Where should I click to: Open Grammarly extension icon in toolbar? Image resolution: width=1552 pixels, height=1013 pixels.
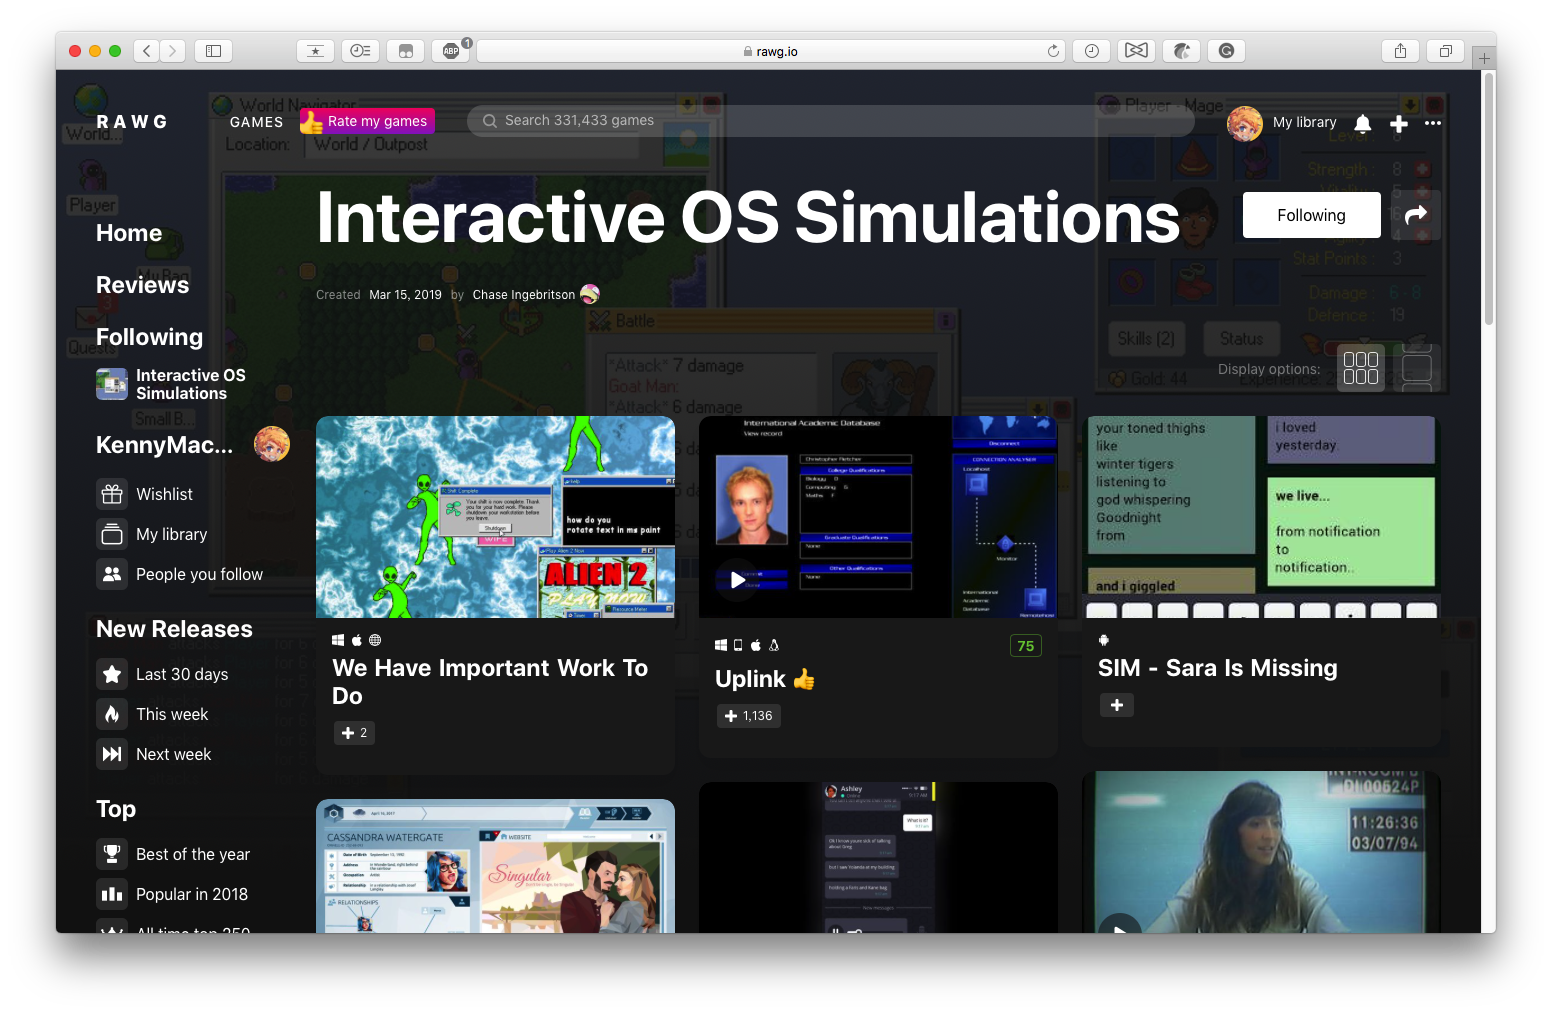pos(1226,51)
